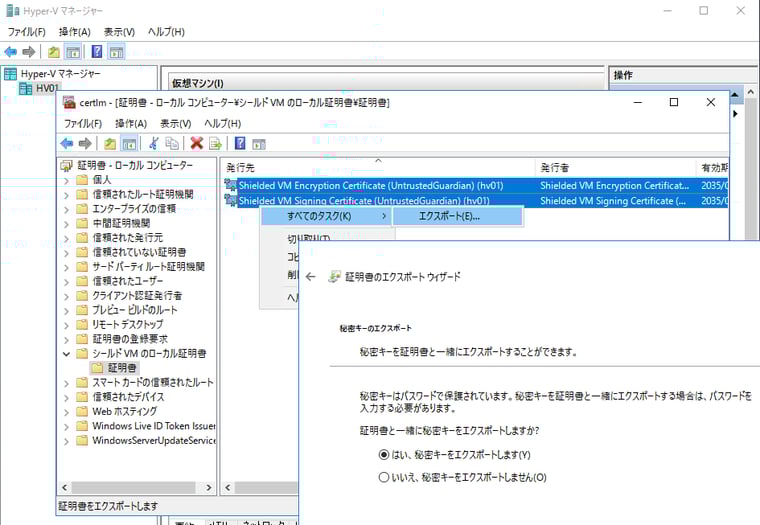
Task: Open ヘルプ(H) menu in certlm window
Action: [x=222, y=124]
